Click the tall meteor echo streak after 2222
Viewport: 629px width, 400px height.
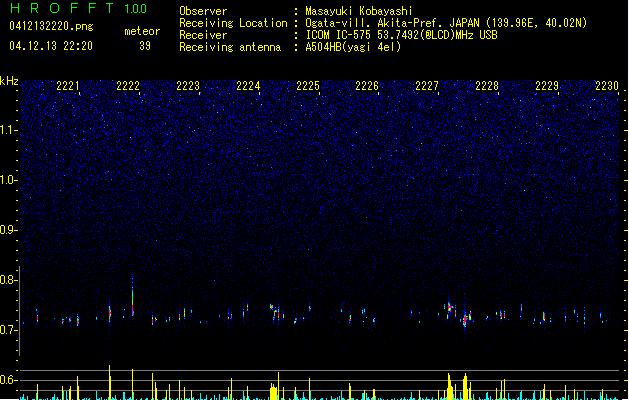[x=133, y=295]
